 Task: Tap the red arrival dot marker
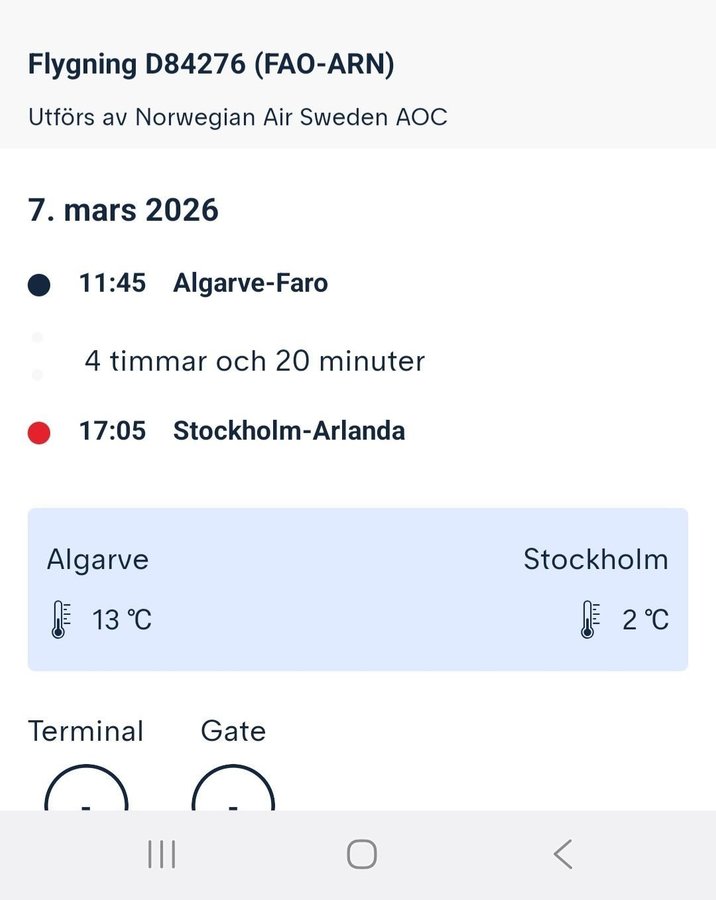point(39,433)
